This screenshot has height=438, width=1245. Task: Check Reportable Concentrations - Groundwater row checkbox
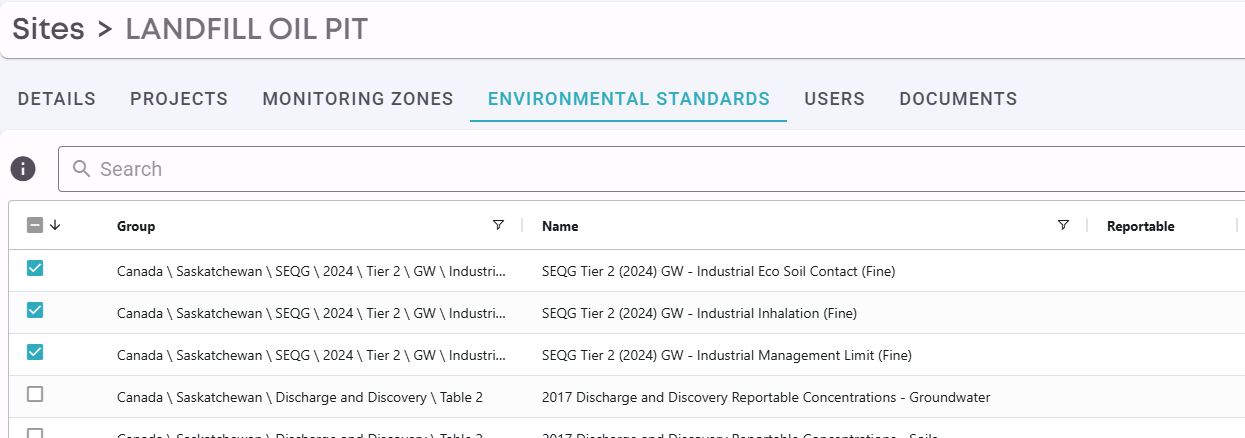(35, 394)
